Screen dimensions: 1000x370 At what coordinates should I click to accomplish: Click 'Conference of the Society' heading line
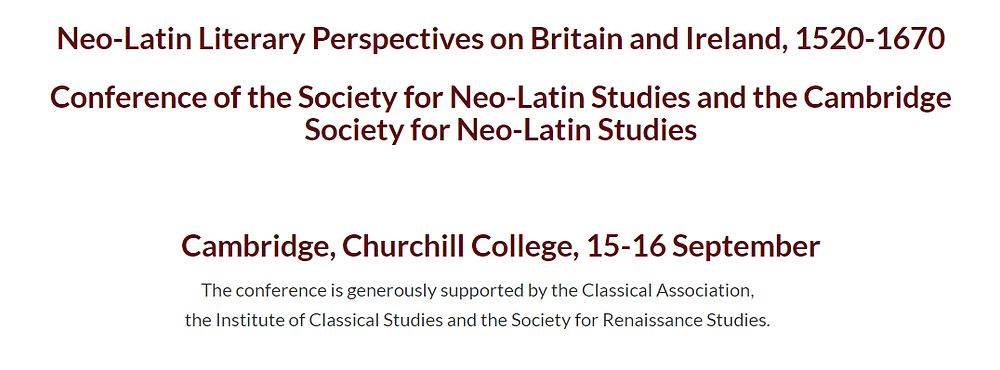[501, 98]
